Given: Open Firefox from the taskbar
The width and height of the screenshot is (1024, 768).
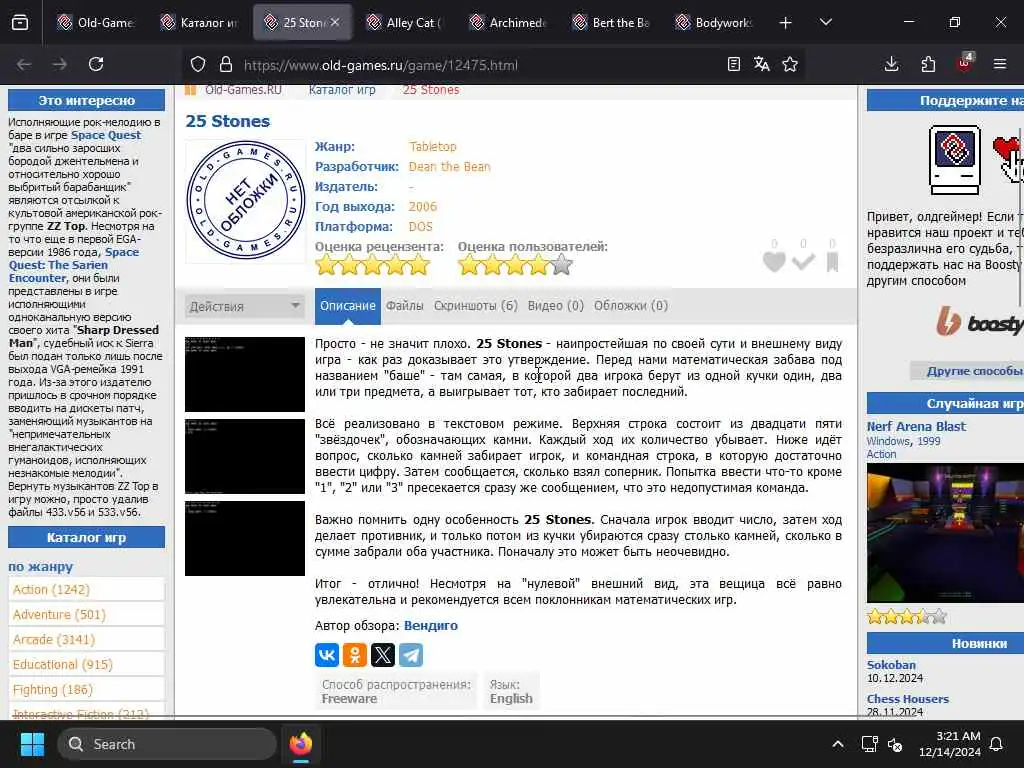Looking at the screenshot, I should (300, 744).
